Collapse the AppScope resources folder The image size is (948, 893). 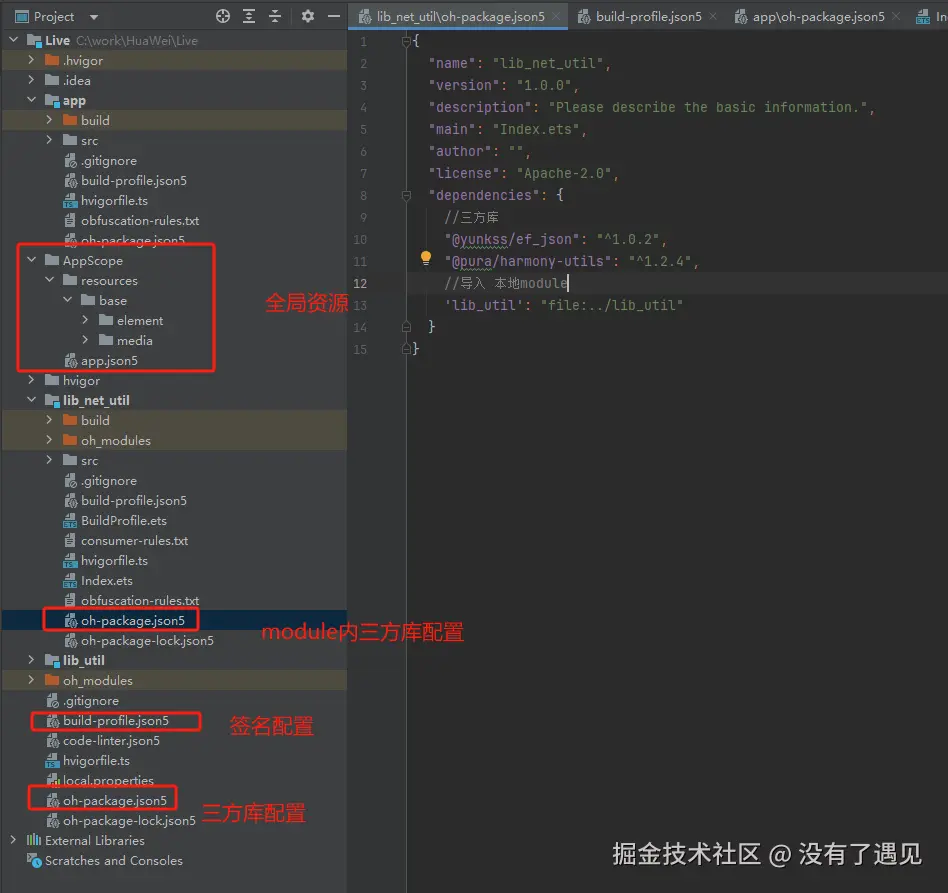[x=50, y=280]
